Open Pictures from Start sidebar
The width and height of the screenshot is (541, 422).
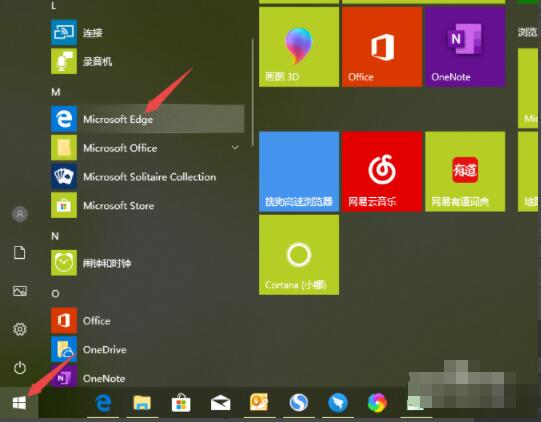point(20,291)
